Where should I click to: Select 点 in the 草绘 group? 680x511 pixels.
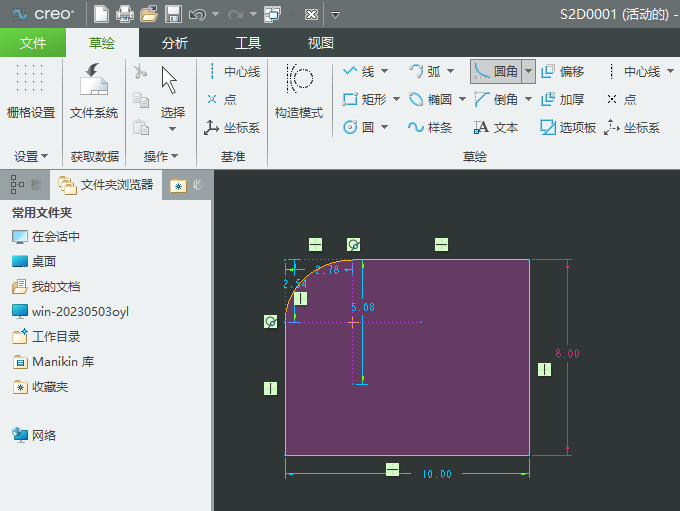coord(621,99)
